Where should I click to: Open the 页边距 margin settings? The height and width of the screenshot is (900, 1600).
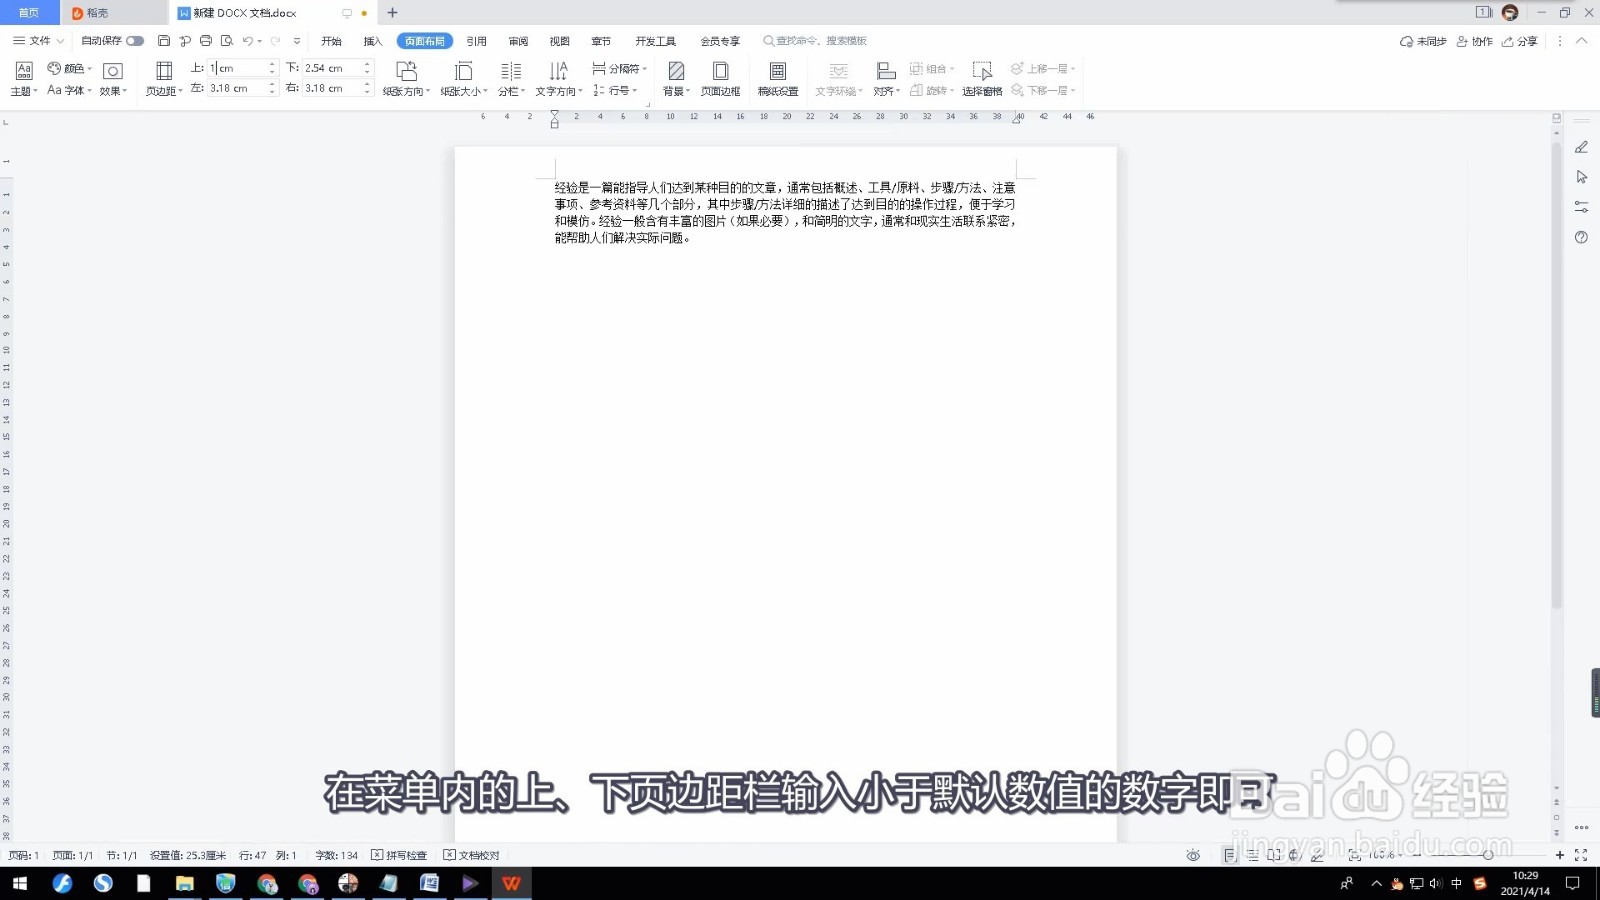pyautogui.click(x=163, y=78)
